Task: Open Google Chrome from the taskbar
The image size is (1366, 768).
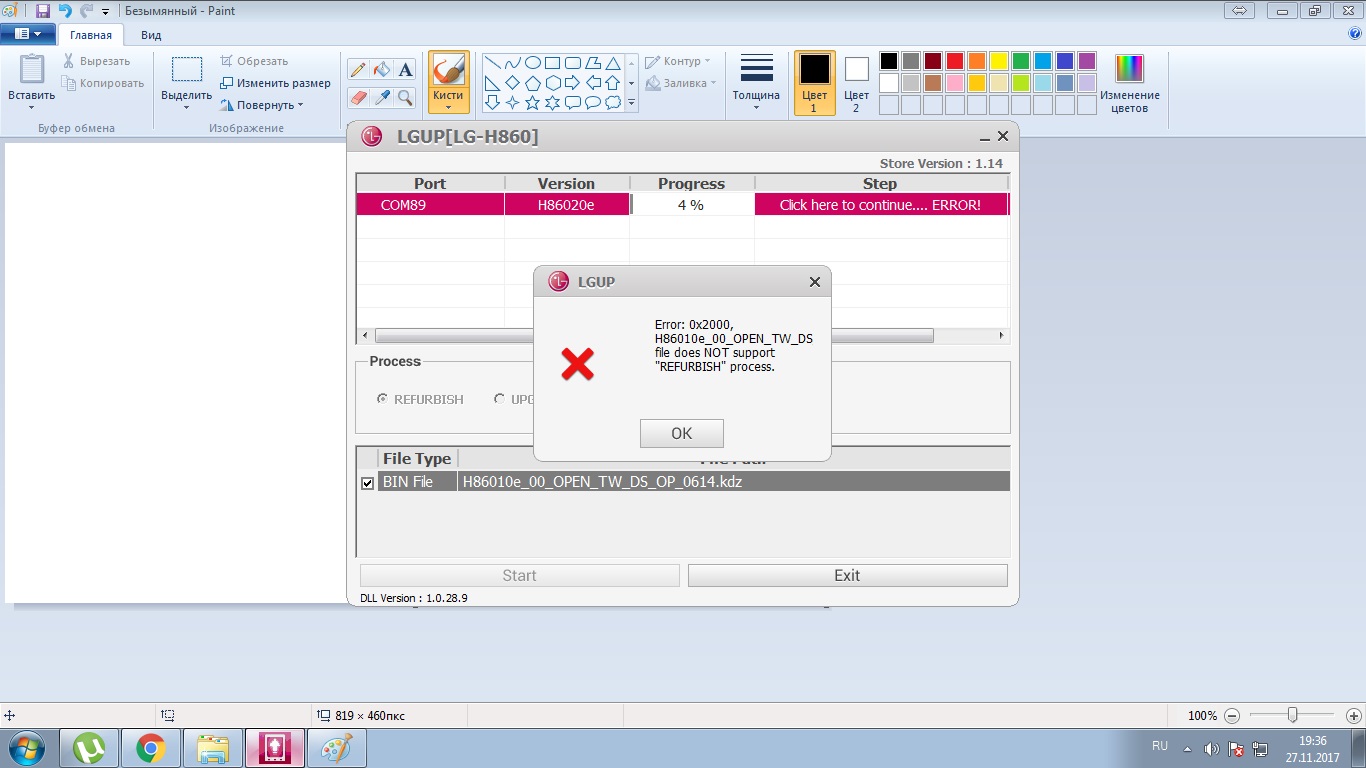Action: click(x=151, y=748)
